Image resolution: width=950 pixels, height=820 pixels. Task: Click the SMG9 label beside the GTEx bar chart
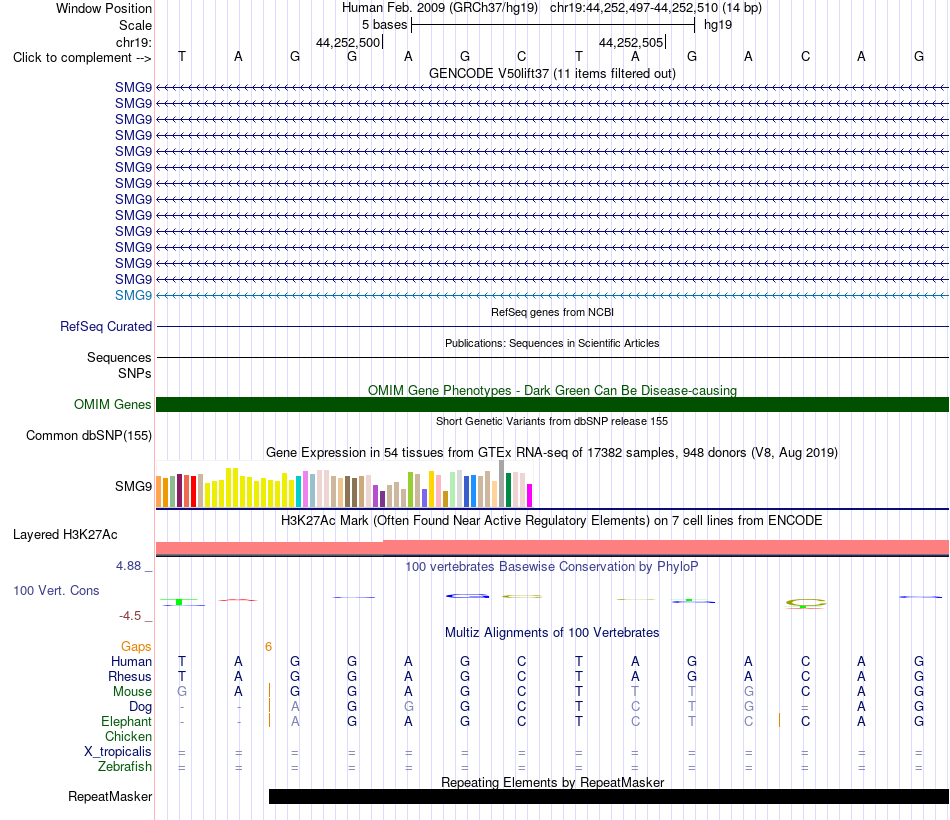coord(133,486)
